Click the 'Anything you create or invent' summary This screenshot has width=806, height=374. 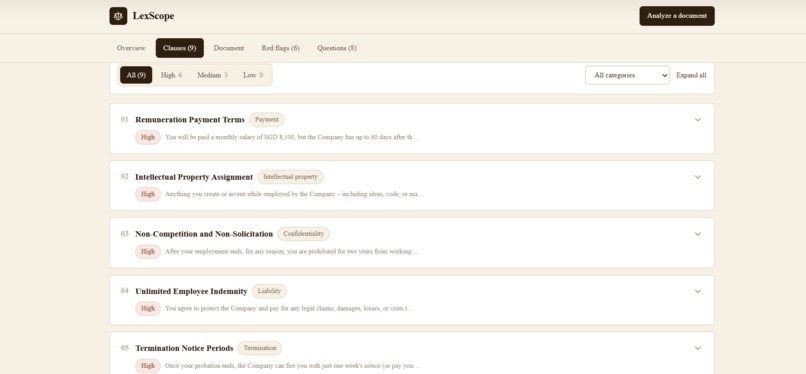point(294,194)
